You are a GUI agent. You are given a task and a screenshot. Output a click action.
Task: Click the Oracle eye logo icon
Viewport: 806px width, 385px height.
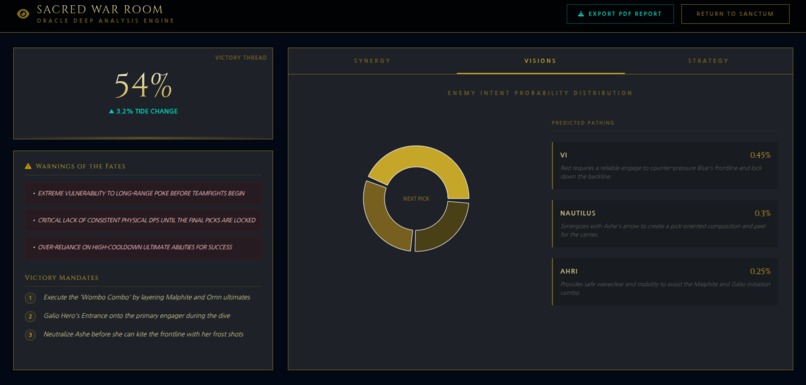(x=23, y=14)
